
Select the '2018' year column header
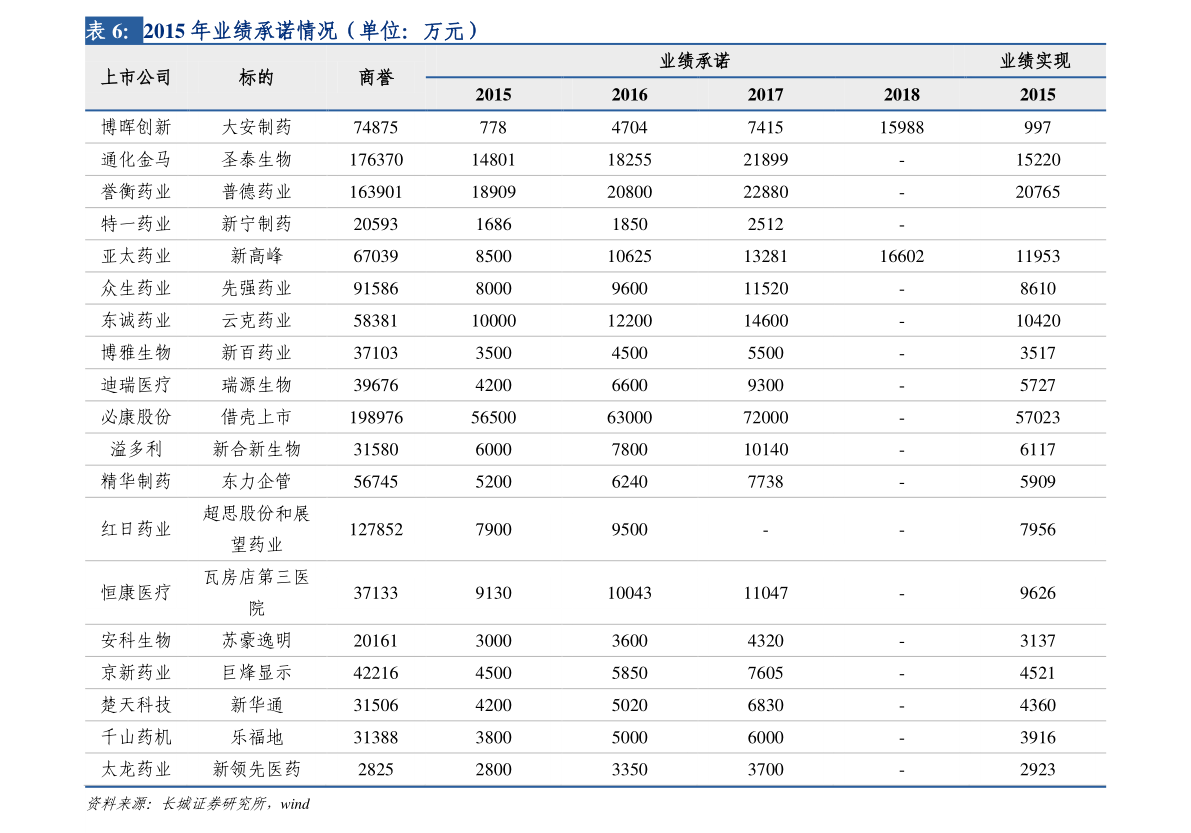pos(902,95)
